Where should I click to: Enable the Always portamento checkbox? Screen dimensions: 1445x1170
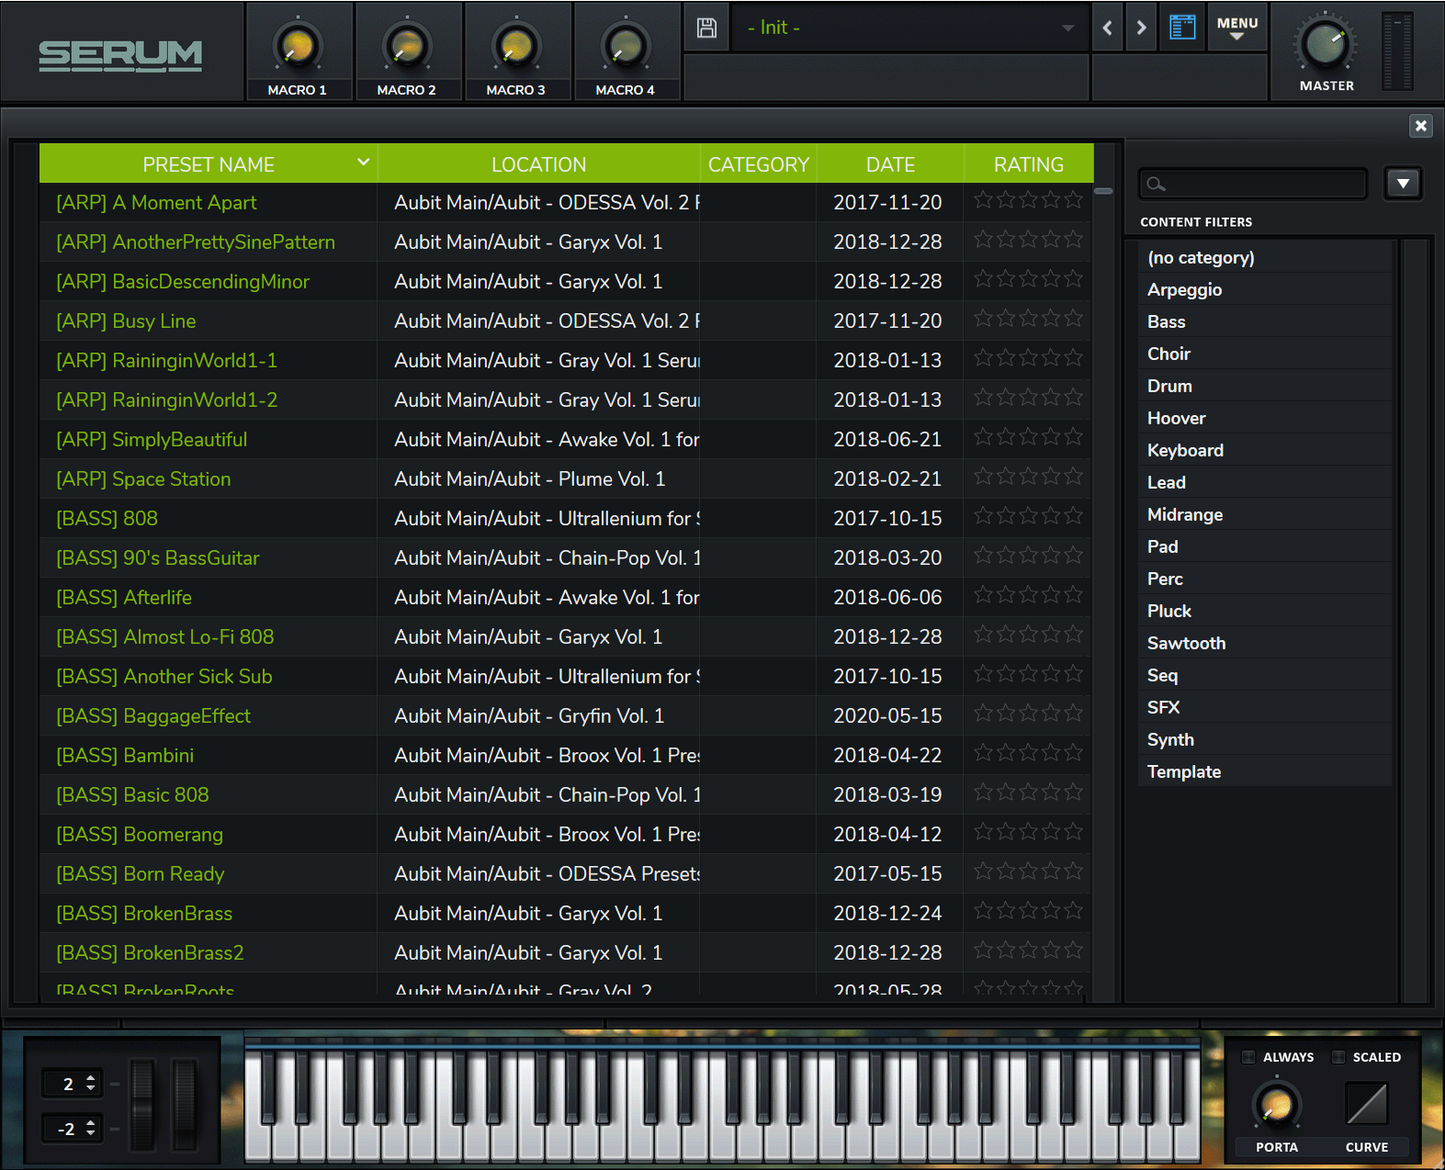pyautogui.click(x=1248, y=1057)
